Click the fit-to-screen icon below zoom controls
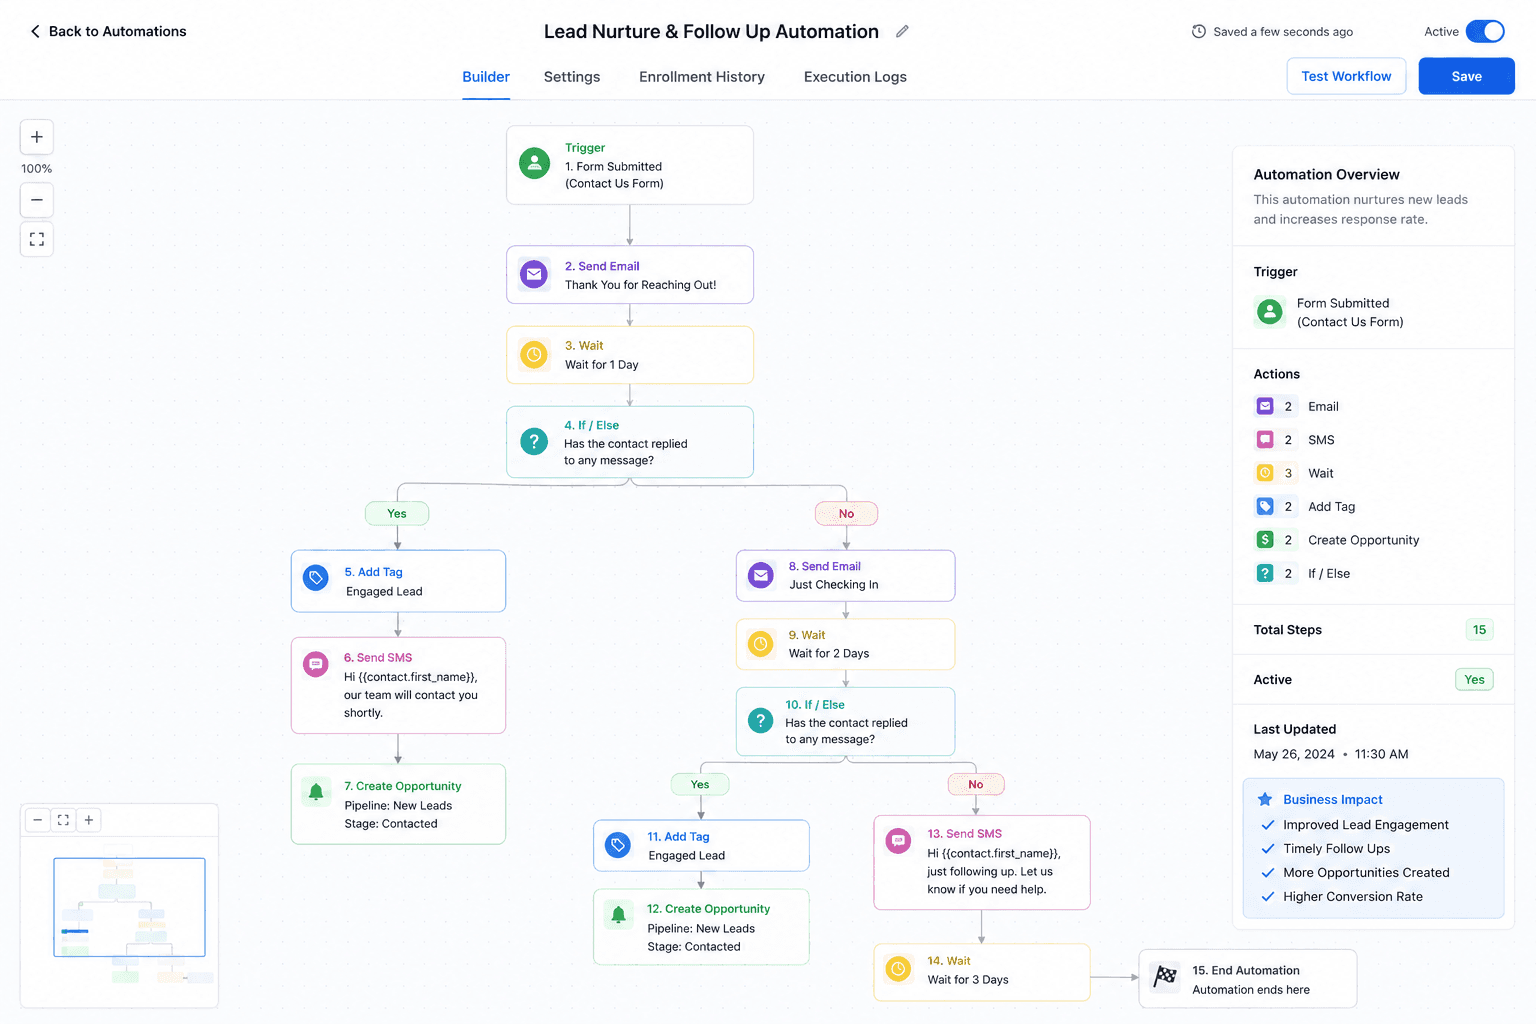This screenshot has width=1536, height=1024. click(37, 239)
